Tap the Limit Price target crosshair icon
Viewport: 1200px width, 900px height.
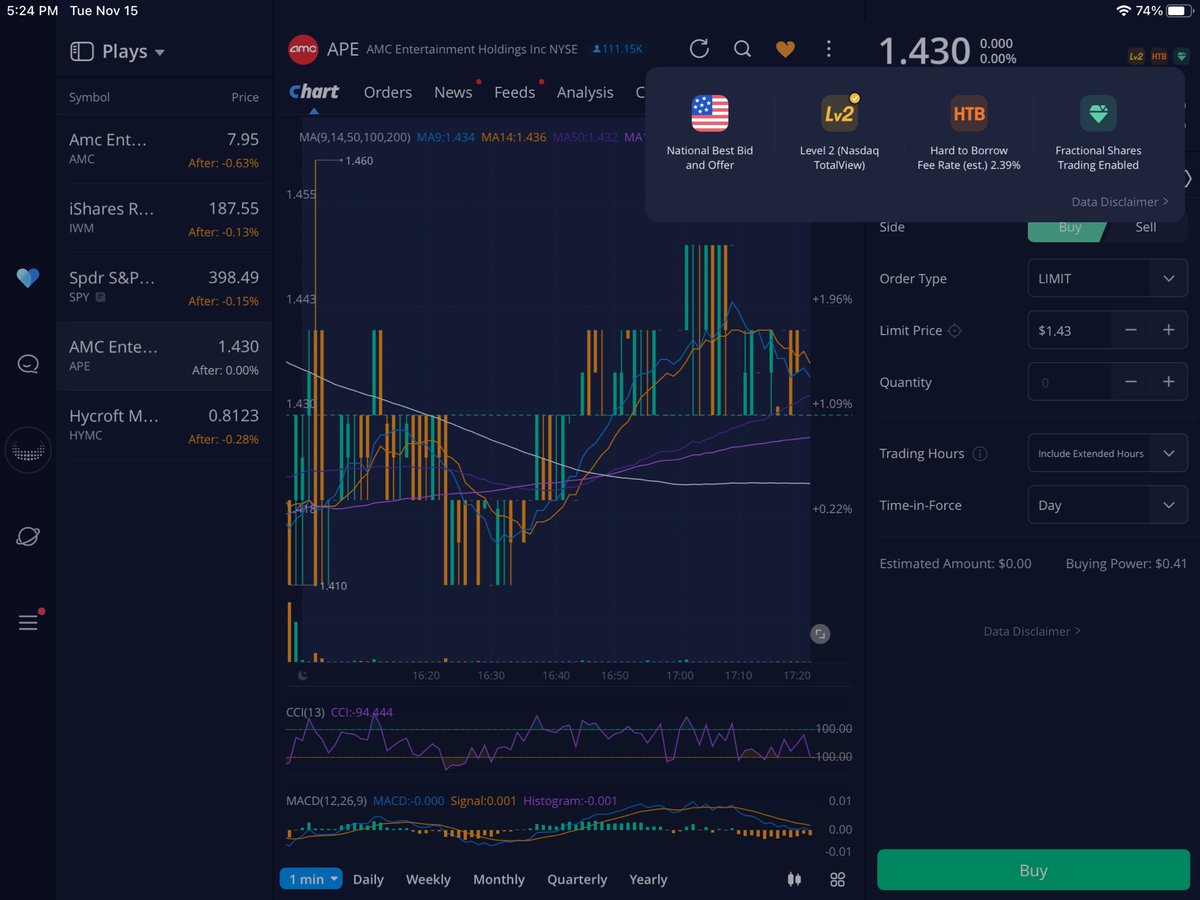click(x=955, y=330)
